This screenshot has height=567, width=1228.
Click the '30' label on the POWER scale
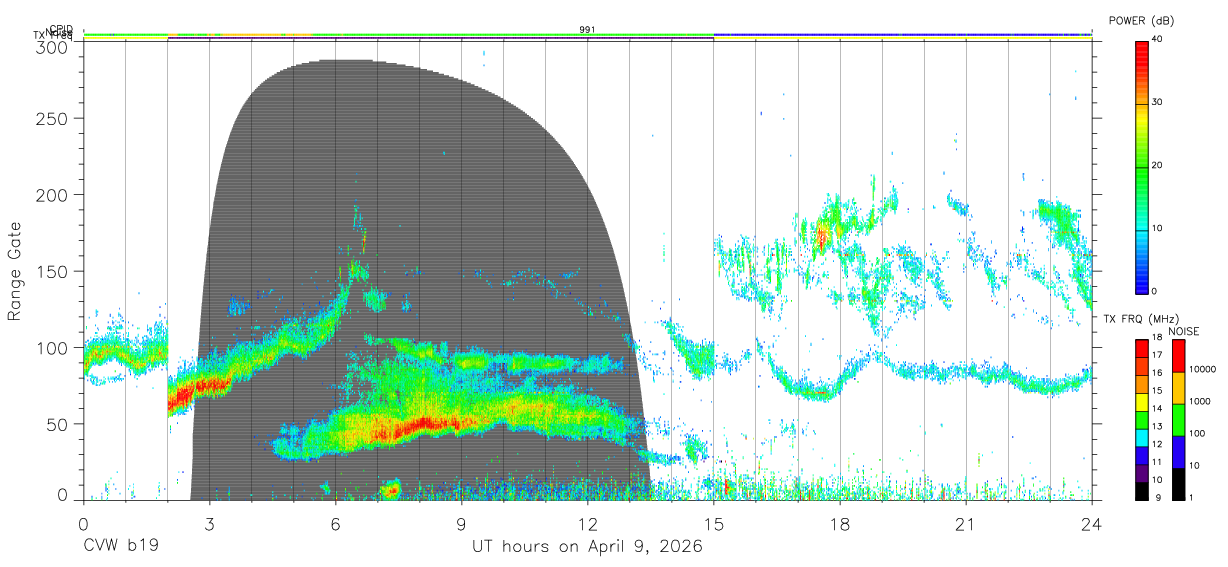[x=1159, y=101]
